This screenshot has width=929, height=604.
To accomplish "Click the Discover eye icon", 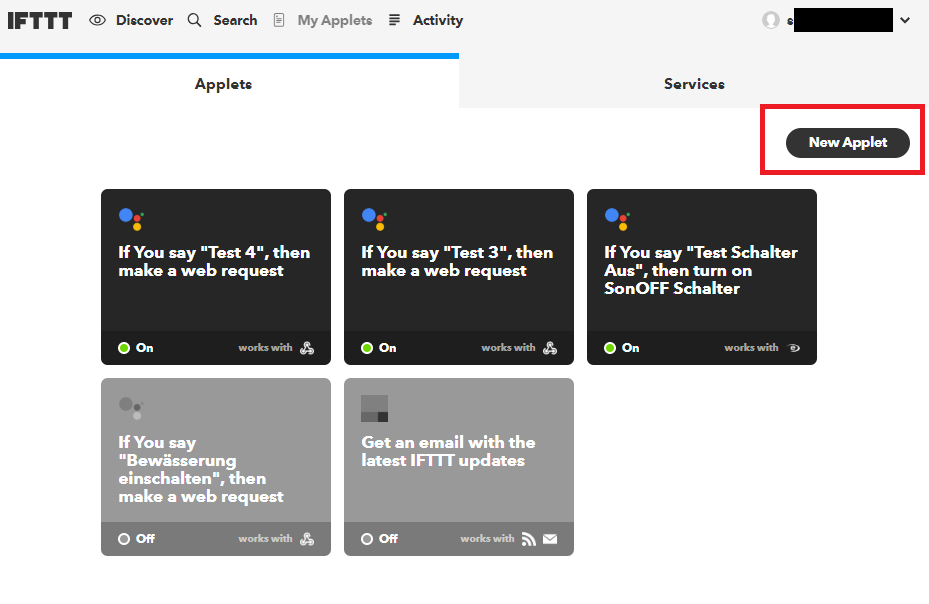I will [x=97, y=20].
